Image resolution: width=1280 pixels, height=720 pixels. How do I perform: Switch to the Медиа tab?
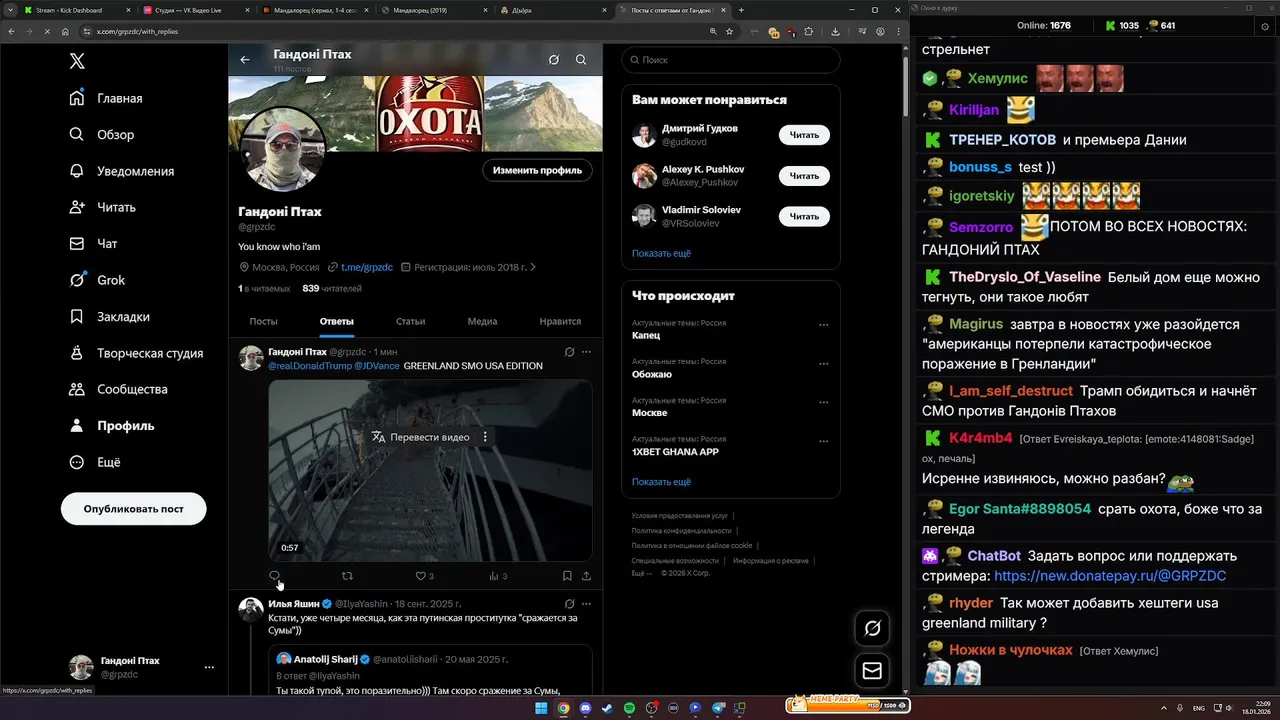coord(482,321)
